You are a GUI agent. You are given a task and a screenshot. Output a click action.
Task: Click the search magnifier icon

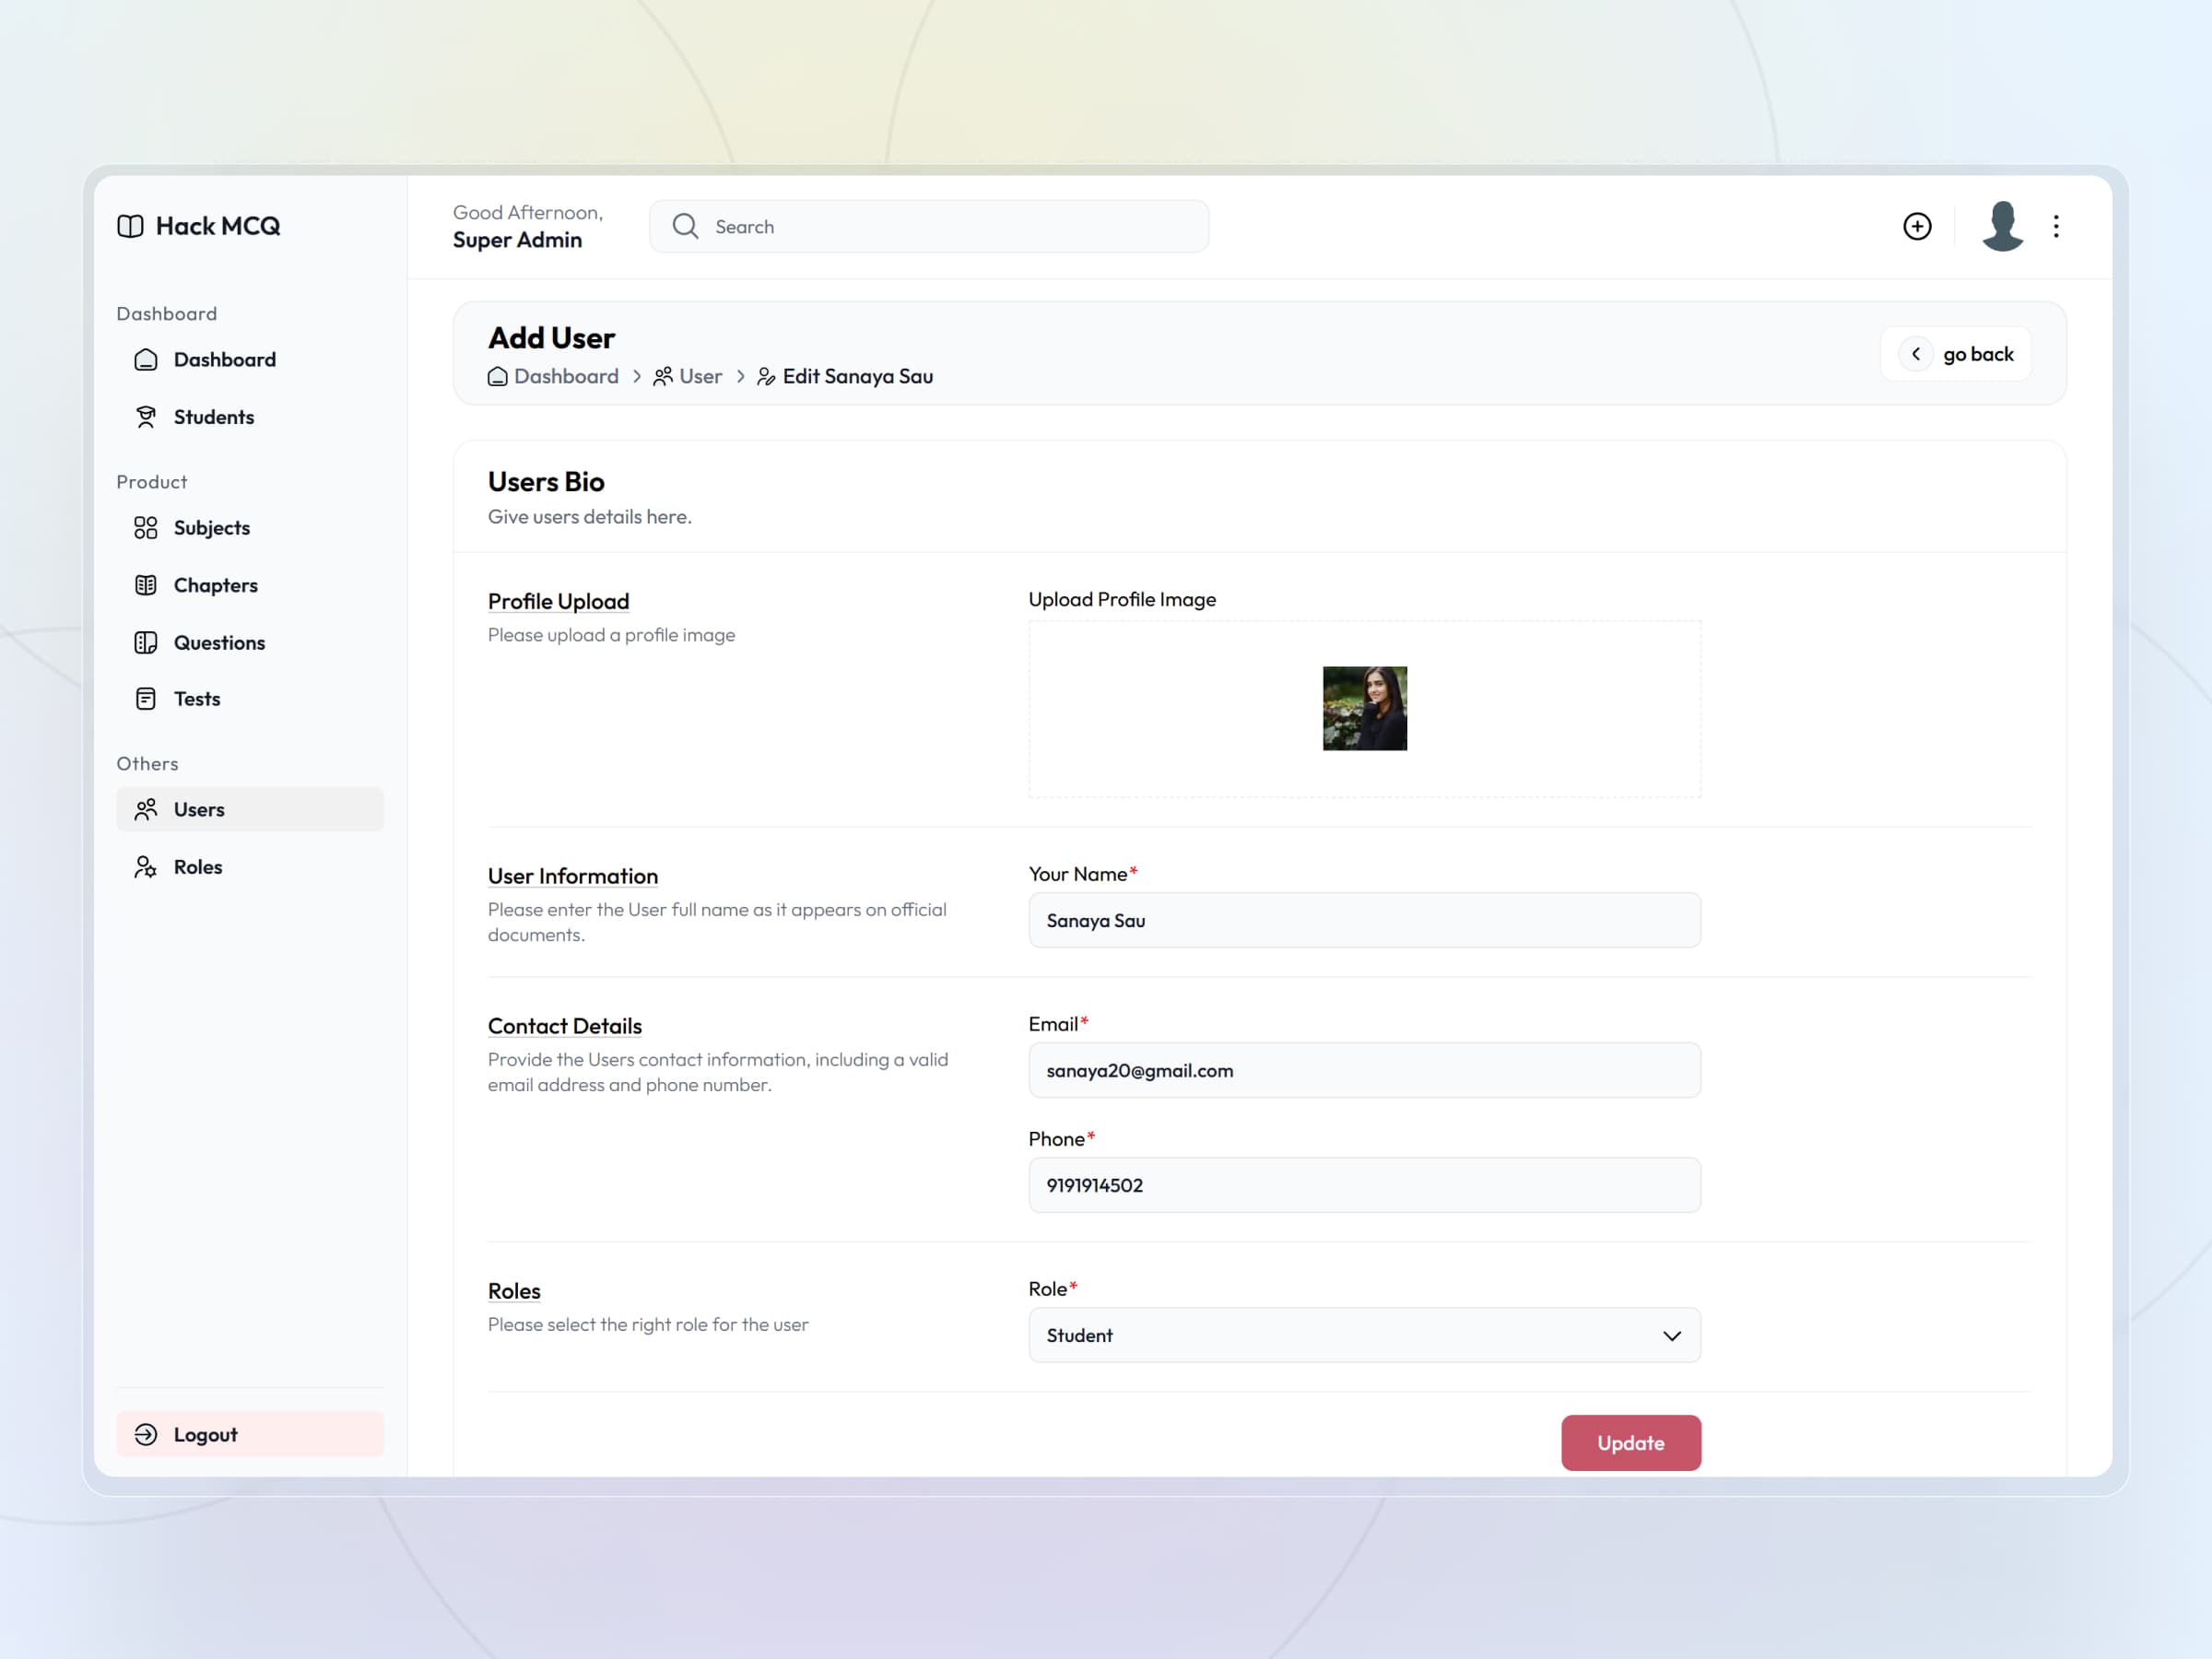click(685, 226)
